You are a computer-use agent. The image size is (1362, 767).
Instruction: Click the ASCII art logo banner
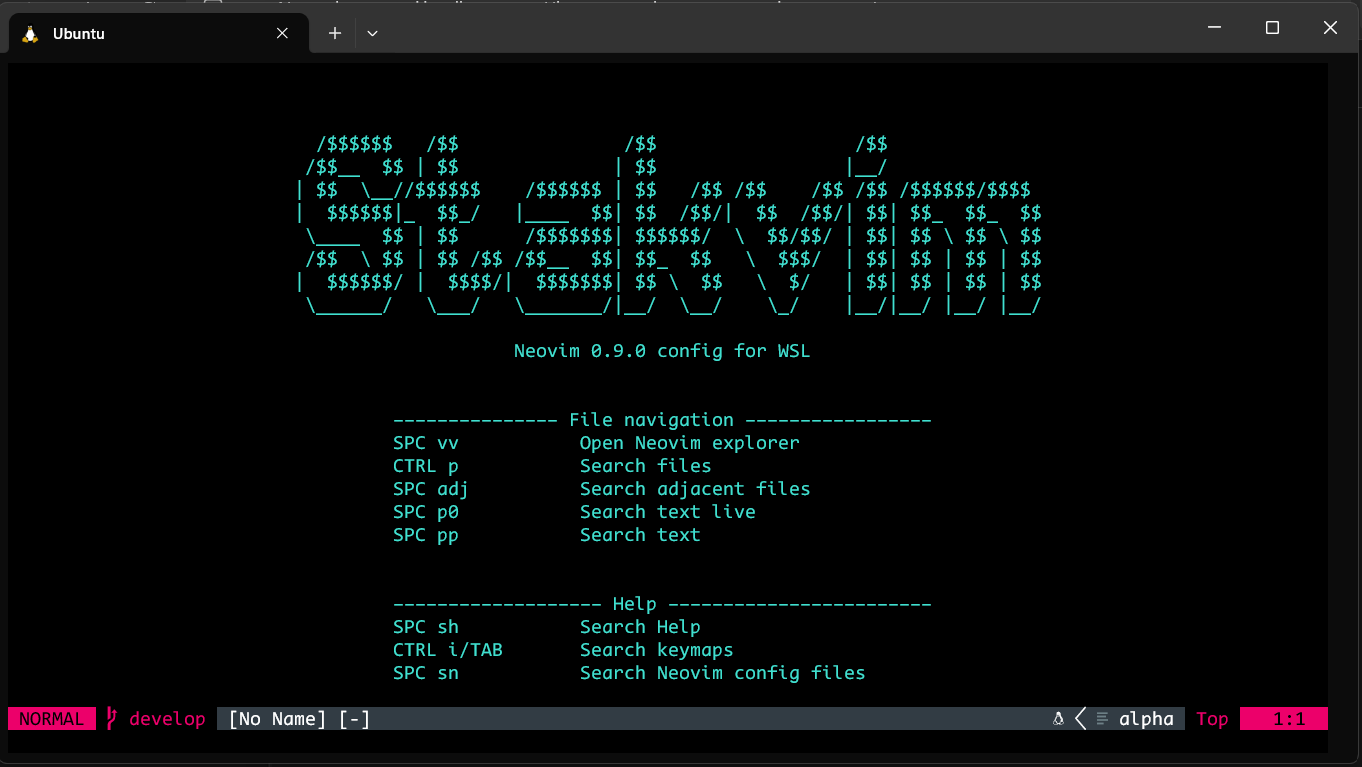669,226
